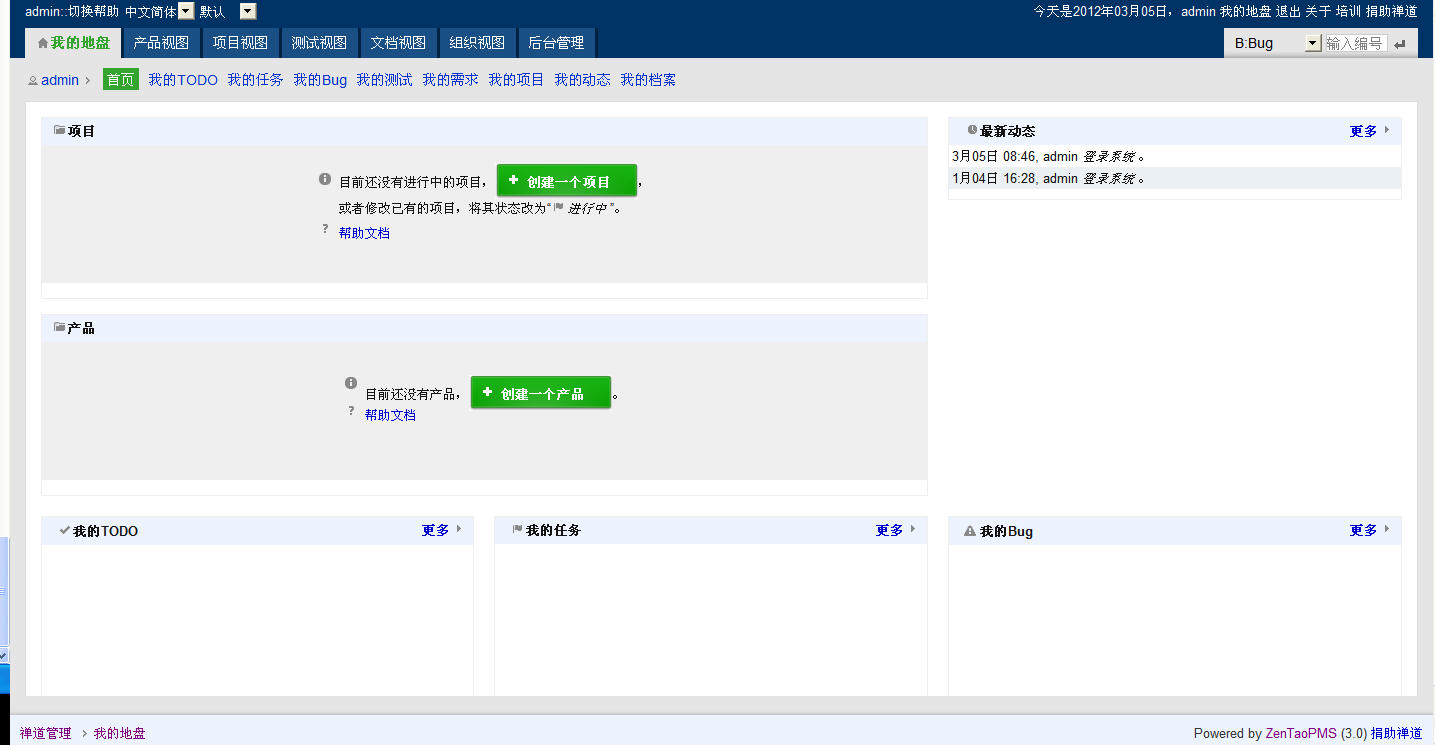Click the 创建一个项目 green button
Viewport: 1435px width, 745px height.
point(566,181)
